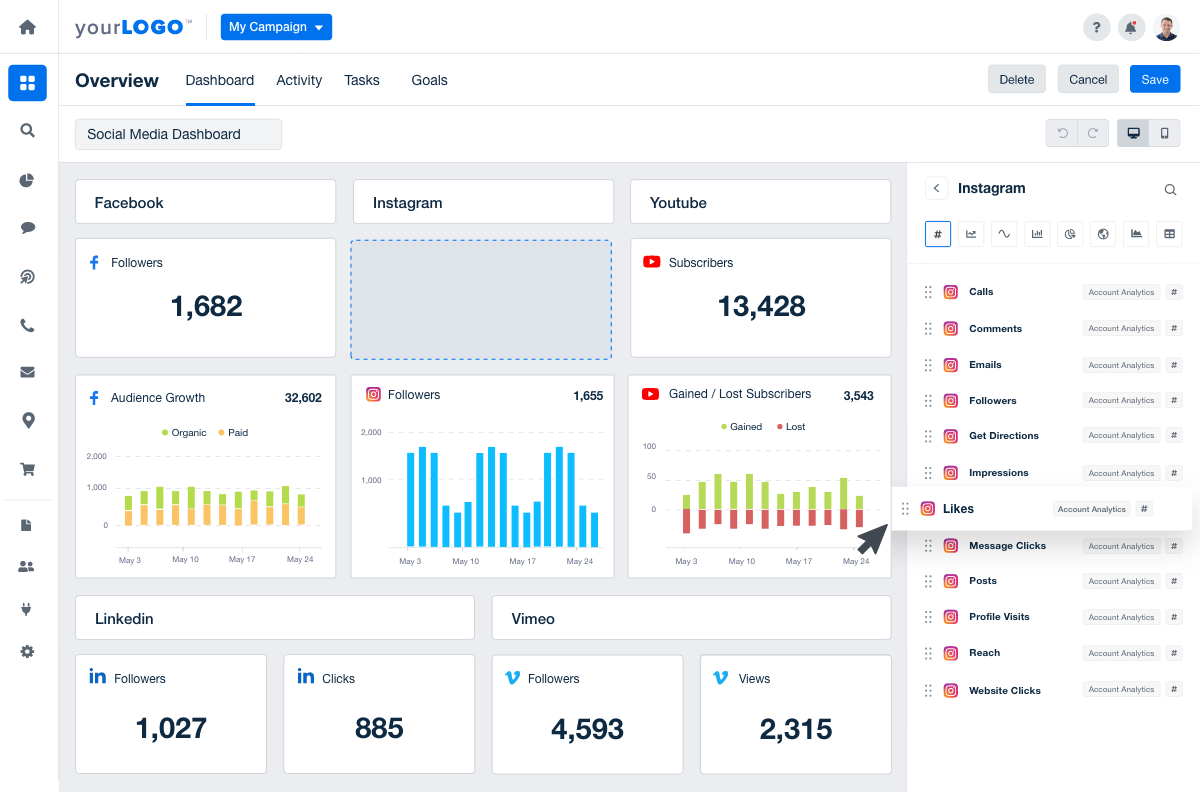Viewport: 1200px width, 792px height.
Task: Open the speech bubble icon in the sidebar
Action: pos(27,228)
